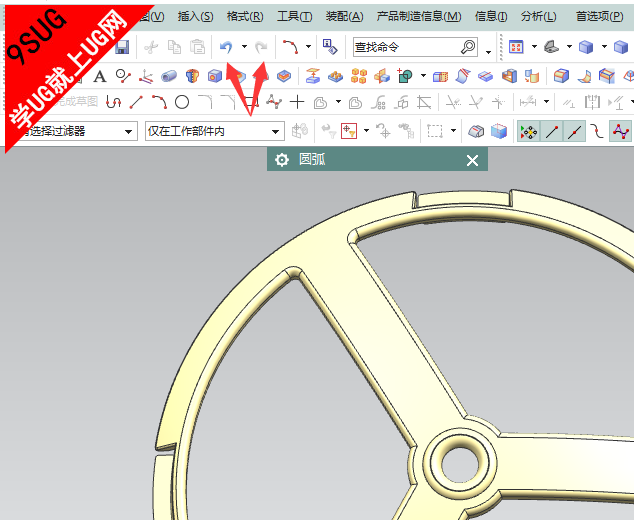The height and width of the screenshot is (520, 634).
Task: Click the 圆弧 dialog title text
Action: click(x=312, y=159)
